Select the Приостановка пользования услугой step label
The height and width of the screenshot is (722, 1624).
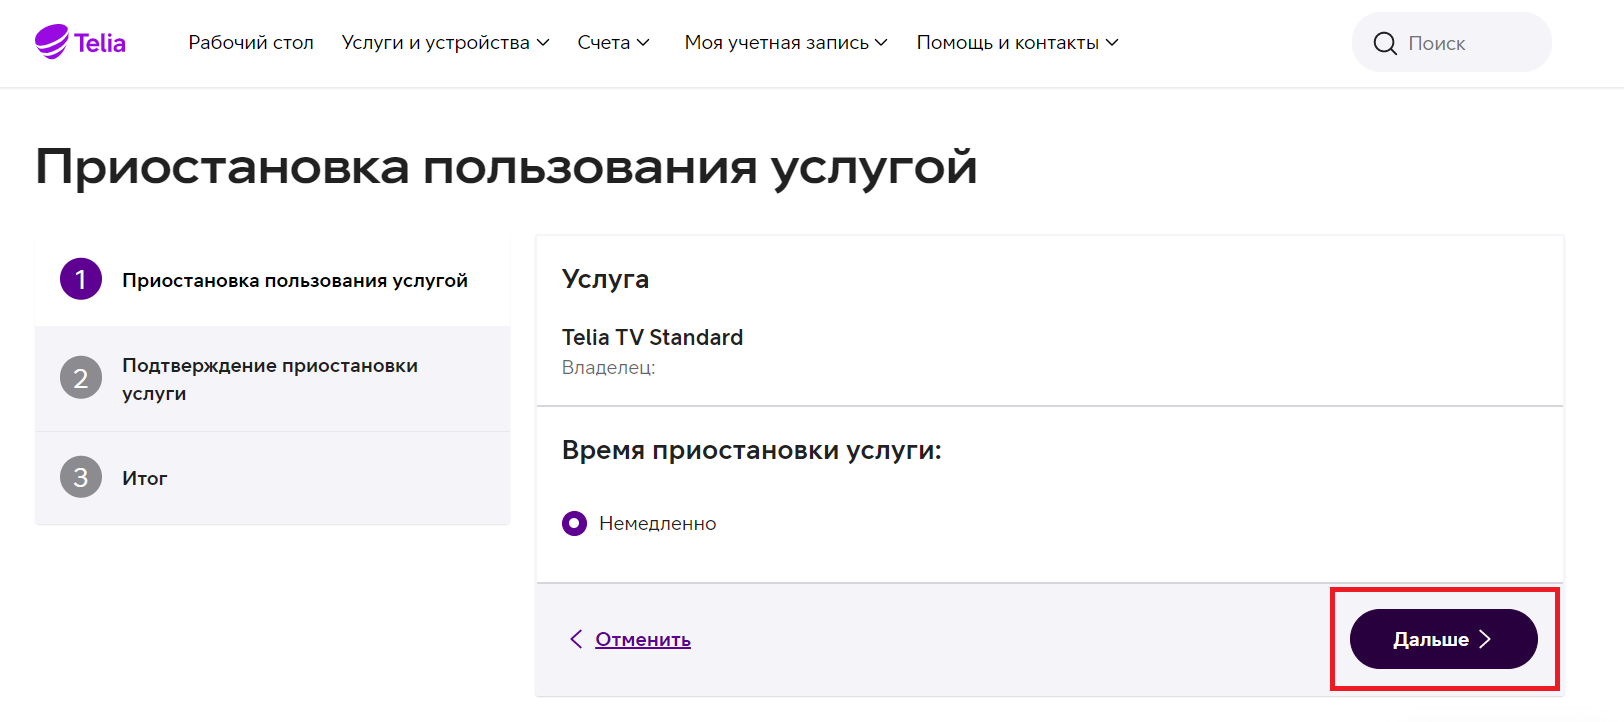[x=295, y=280]
